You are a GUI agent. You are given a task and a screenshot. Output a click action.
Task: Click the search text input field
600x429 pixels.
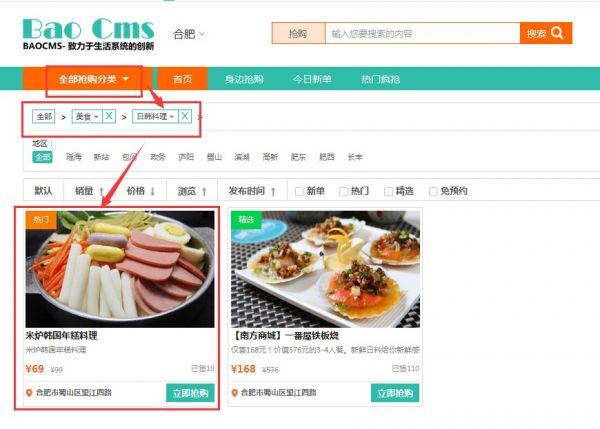pos(422,33)
